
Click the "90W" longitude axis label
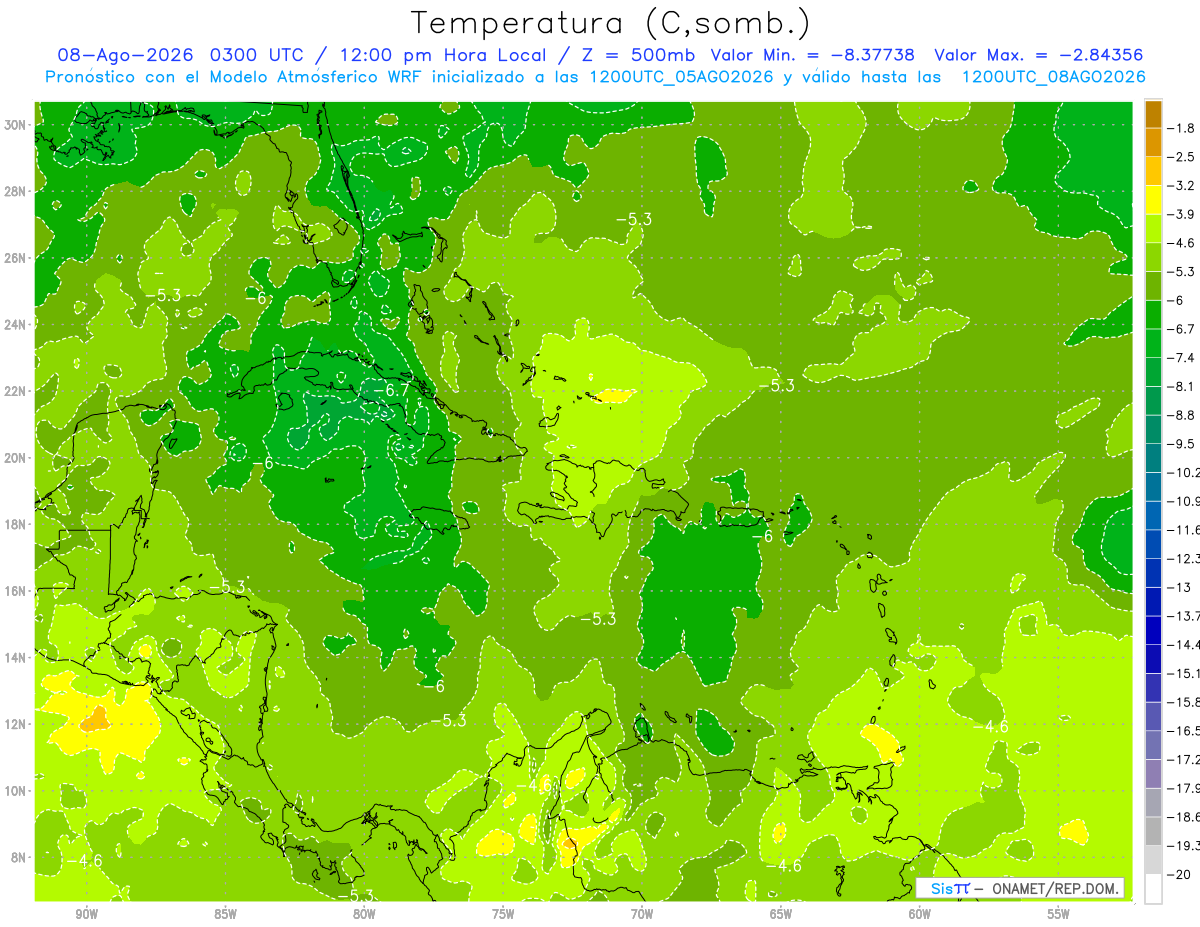86,915
